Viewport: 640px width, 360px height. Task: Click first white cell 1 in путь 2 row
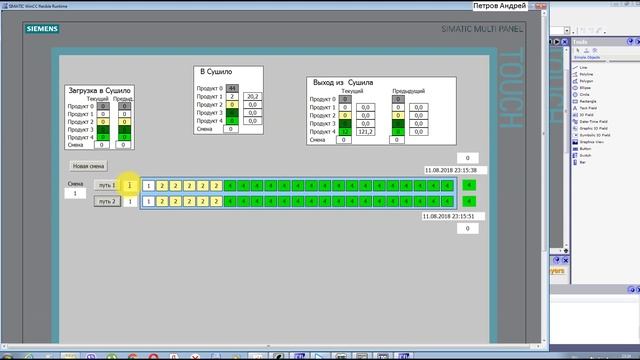point(149,201)
